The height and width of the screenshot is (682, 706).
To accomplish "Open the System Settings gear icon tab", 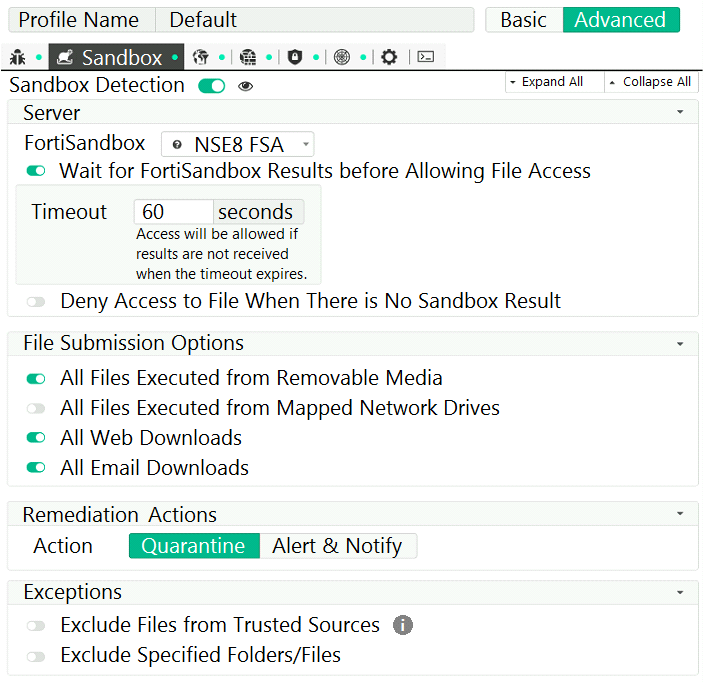I will (389, 57).
